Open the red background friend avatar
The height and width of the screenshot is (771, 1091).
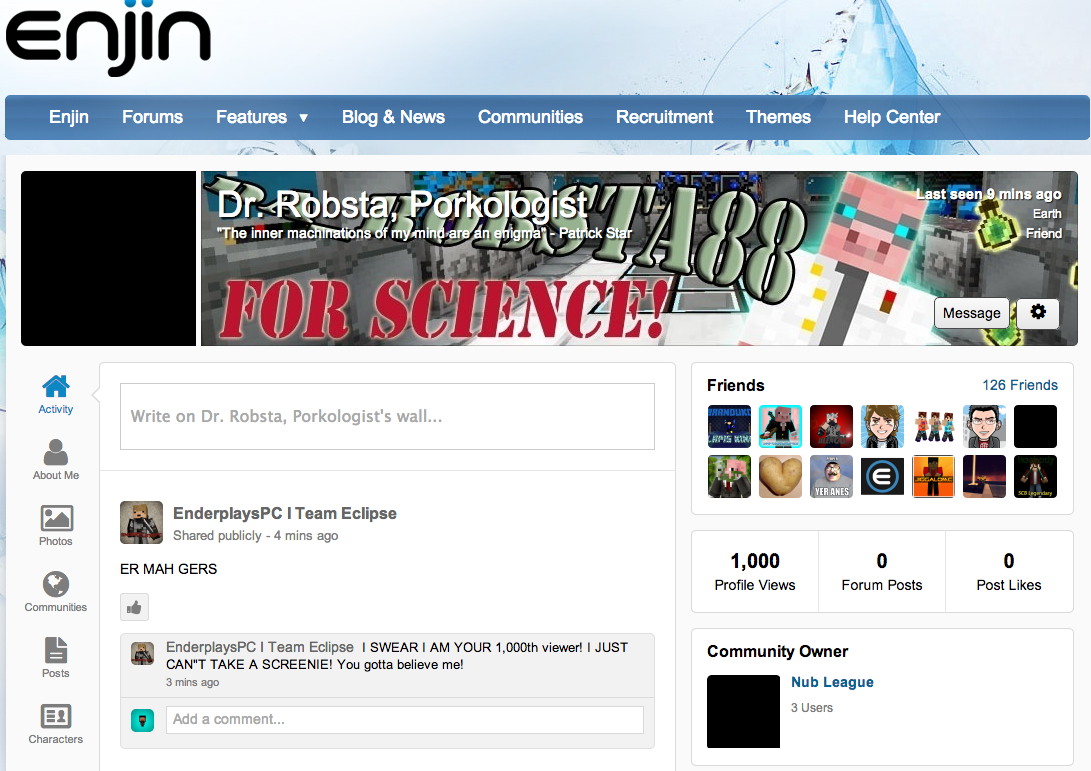coord(831,426)
